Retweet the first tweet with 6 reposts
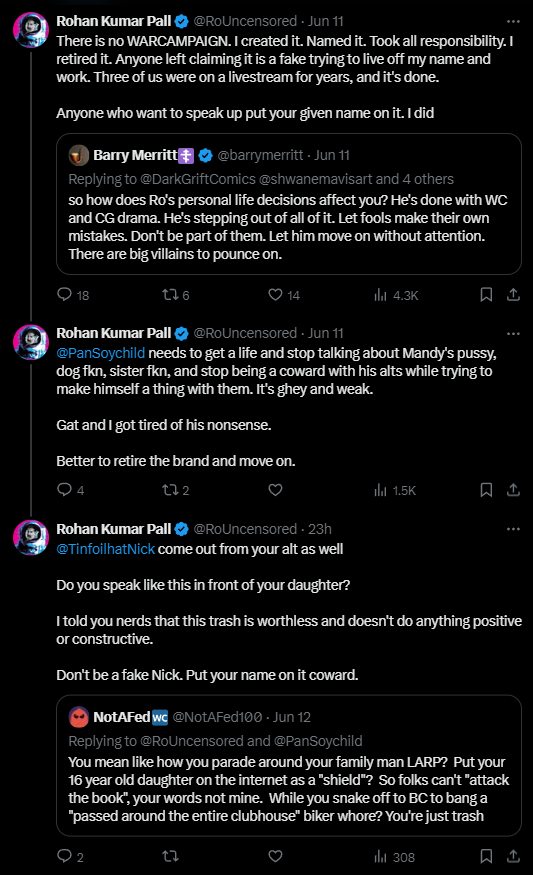 click(x=176, y=295)
